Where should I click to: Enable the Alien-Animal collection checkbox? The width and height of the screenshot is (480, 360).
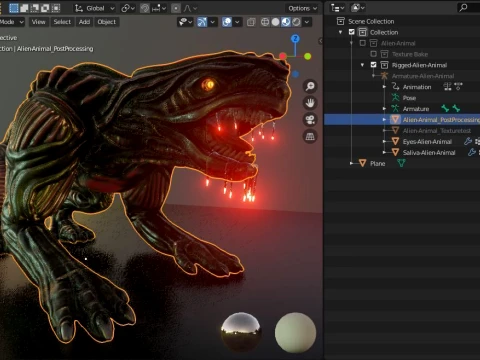click(x=363, y=43)
